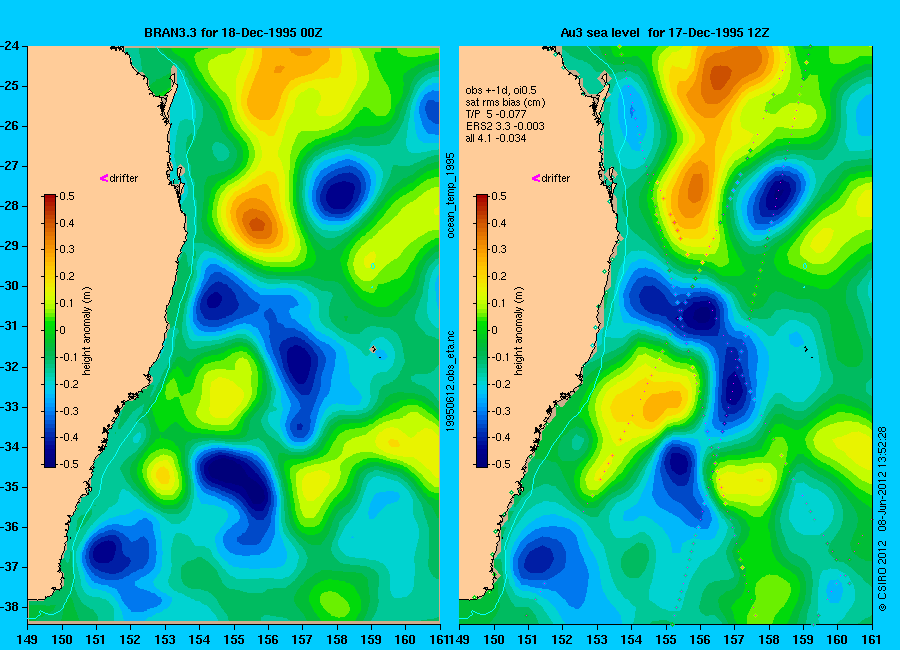The image size is (900, 650).
Task: Click the '-0.5' tick label on left color bar
Action: pyautogui.click(x=69, y=464)
